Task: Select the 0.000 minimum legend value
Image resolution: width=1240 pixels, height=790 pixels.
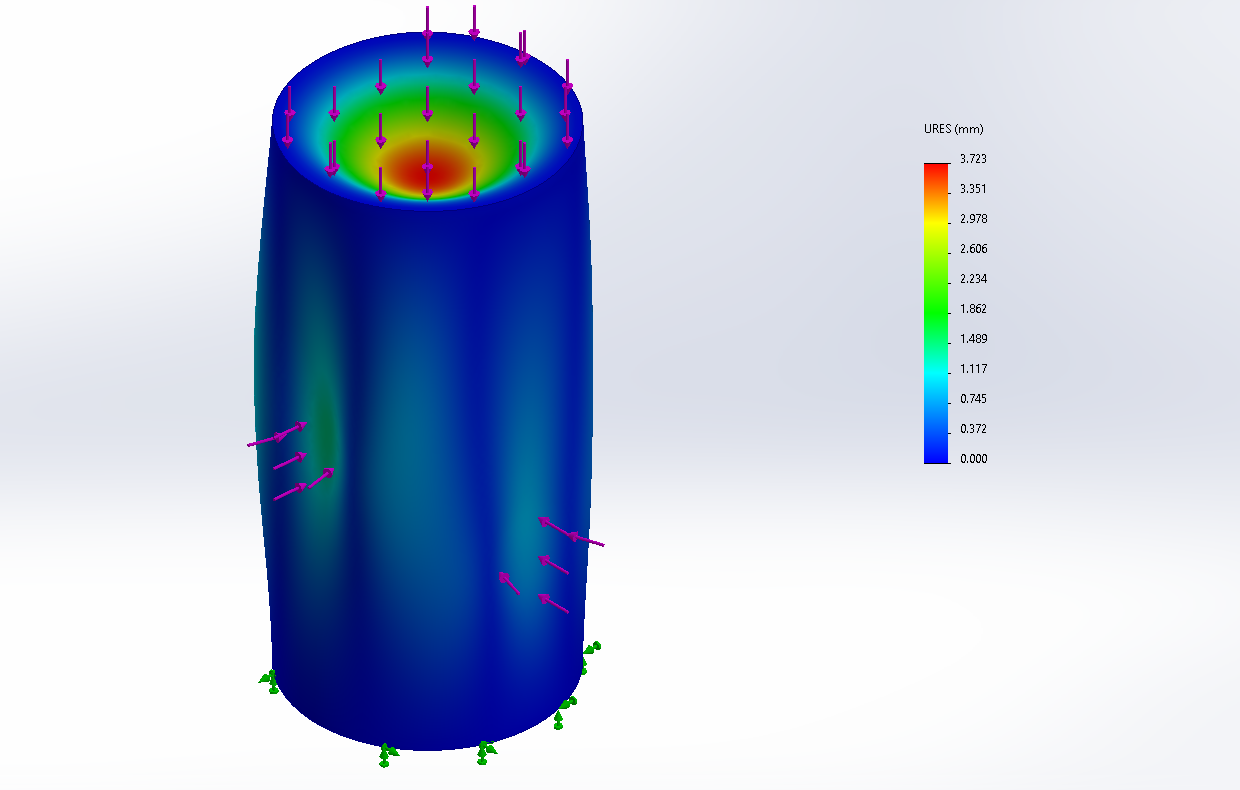Action: point(973,459)
